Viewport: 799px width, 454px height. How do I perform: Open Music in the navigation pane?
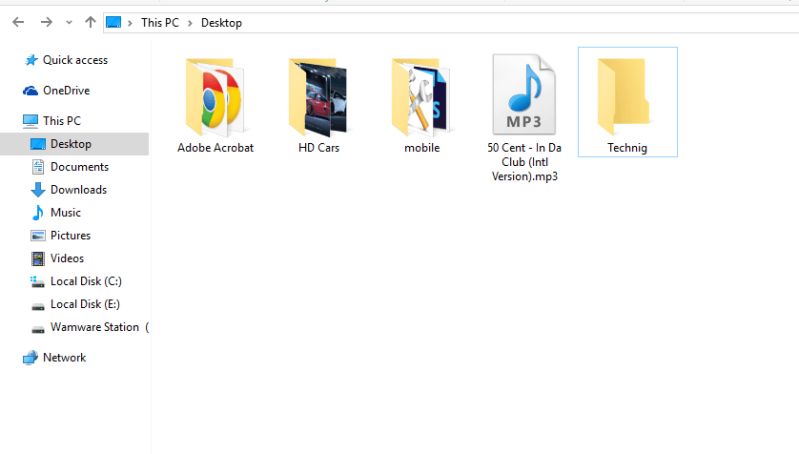(x=65, y=212)
